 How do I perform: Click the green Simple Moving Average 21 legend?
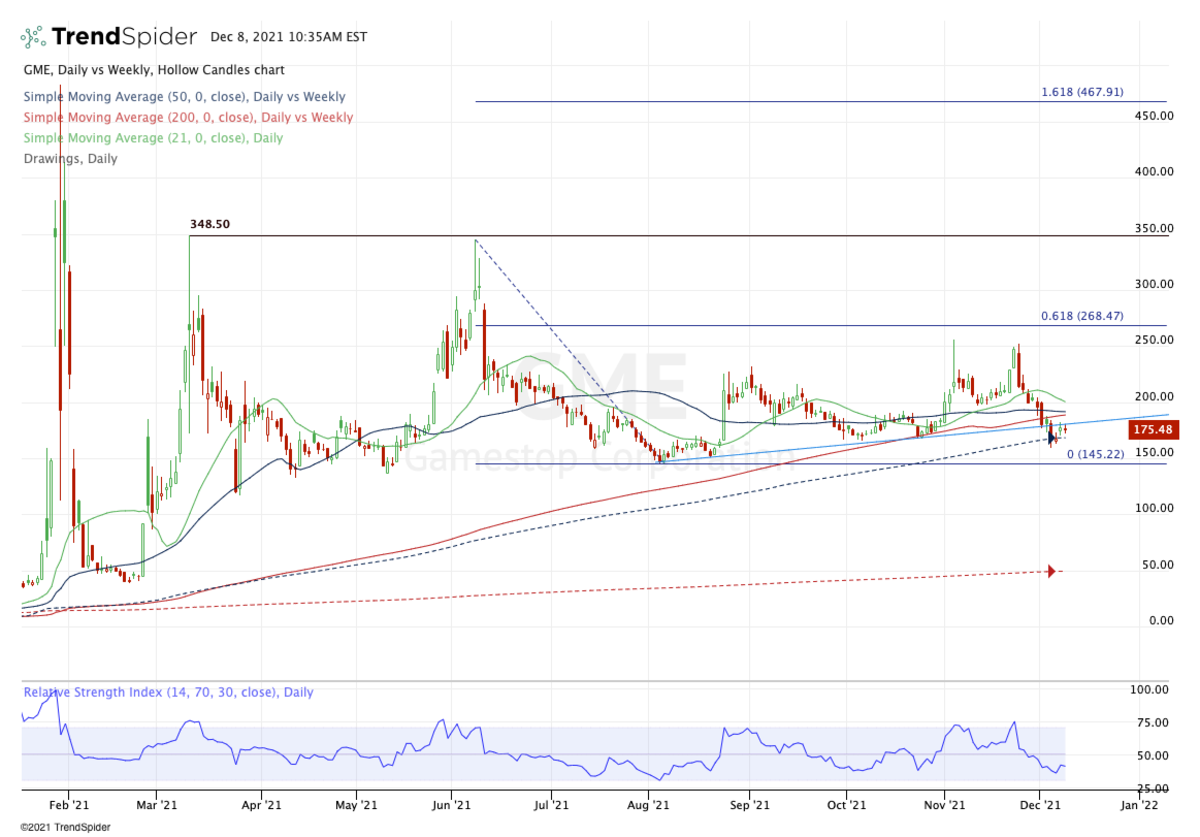coord(153,138)
